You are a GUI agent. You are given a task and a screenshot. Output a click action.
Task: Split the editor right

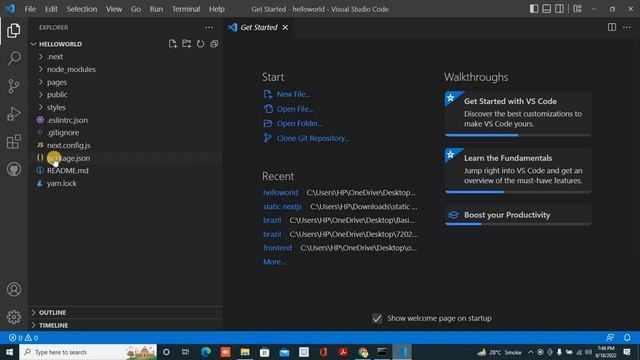tap(612, 27)
